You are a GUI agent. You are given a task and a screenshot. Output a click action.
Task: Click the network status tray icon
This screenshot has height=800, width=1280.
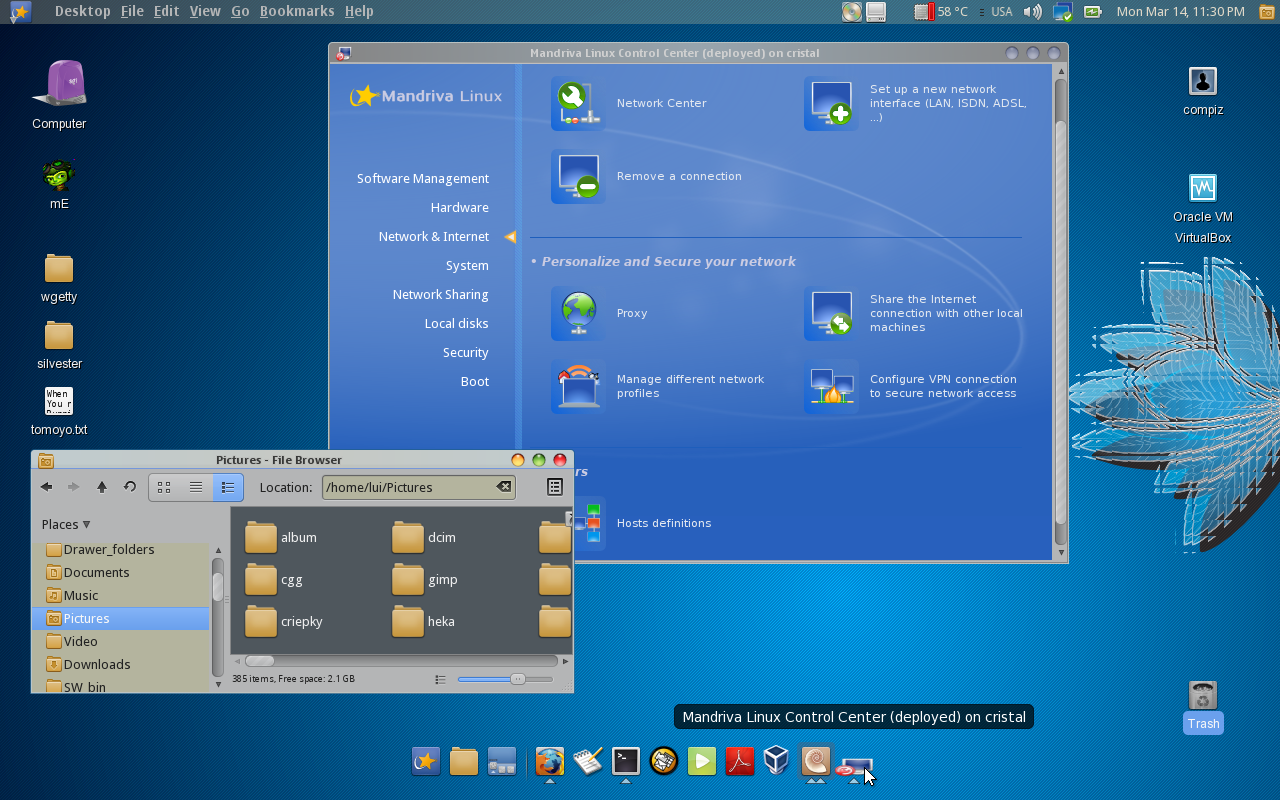pyautogui.click(x=1062, y=12)
